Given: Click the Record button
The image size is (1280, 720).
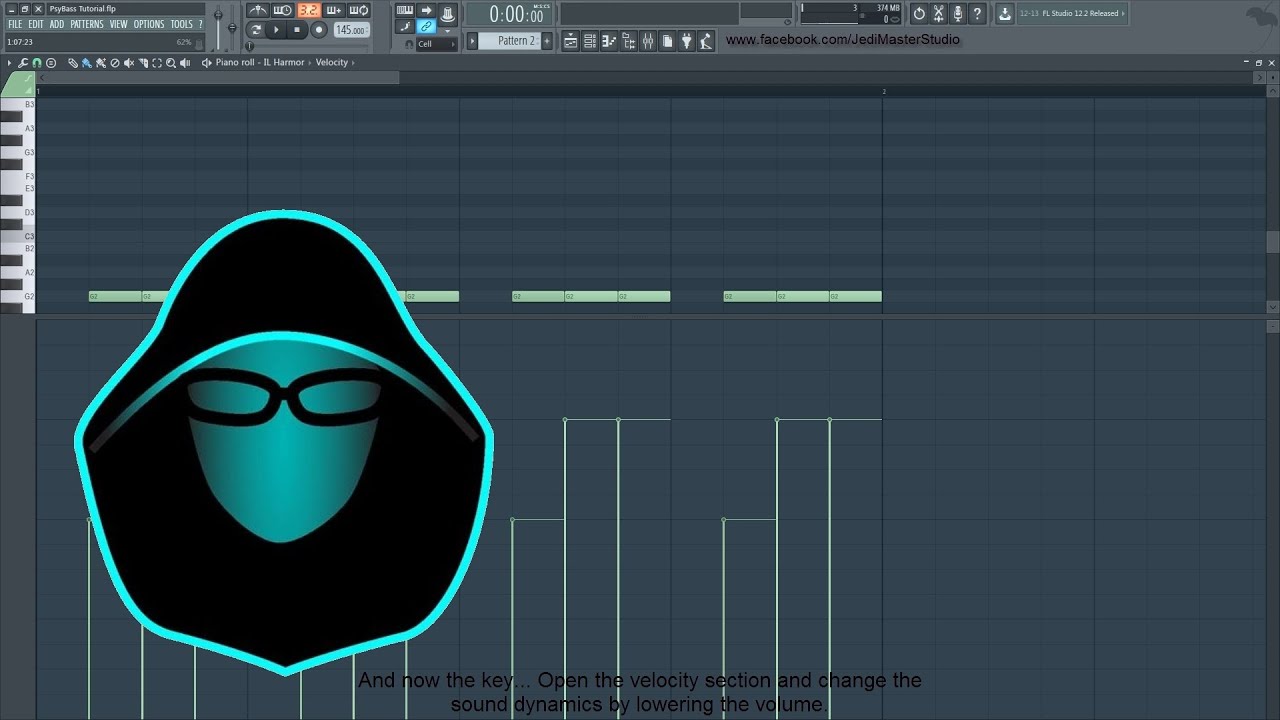Looking at the screenshot, I should (x=319, y=30).
